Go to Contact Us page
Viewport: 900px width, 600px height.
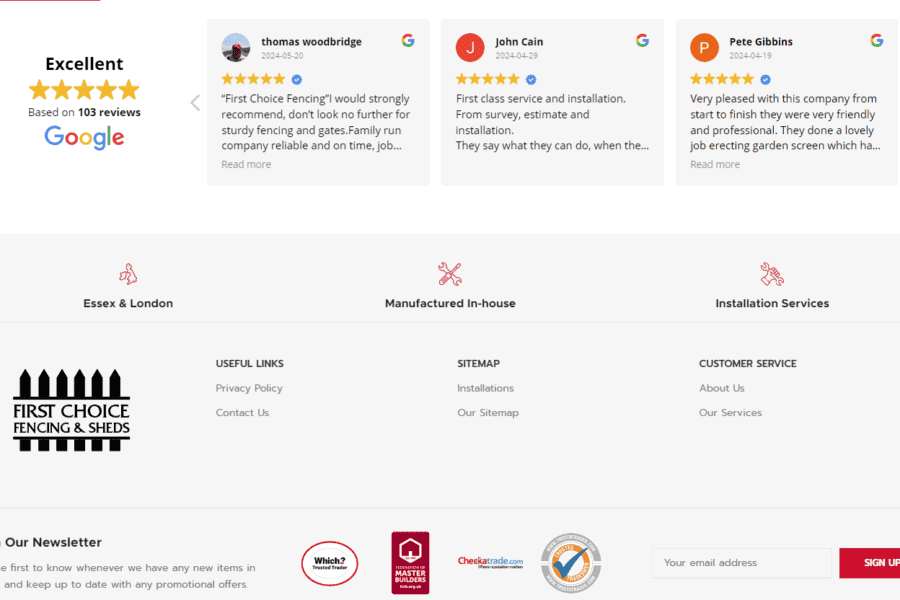point(242,413)
